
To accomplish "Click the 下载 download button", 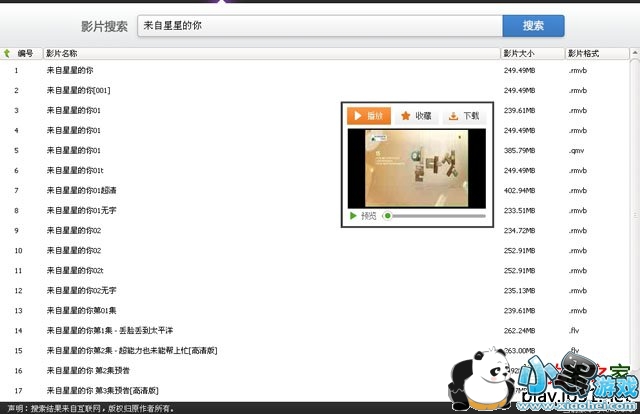I will click(464, 116).
